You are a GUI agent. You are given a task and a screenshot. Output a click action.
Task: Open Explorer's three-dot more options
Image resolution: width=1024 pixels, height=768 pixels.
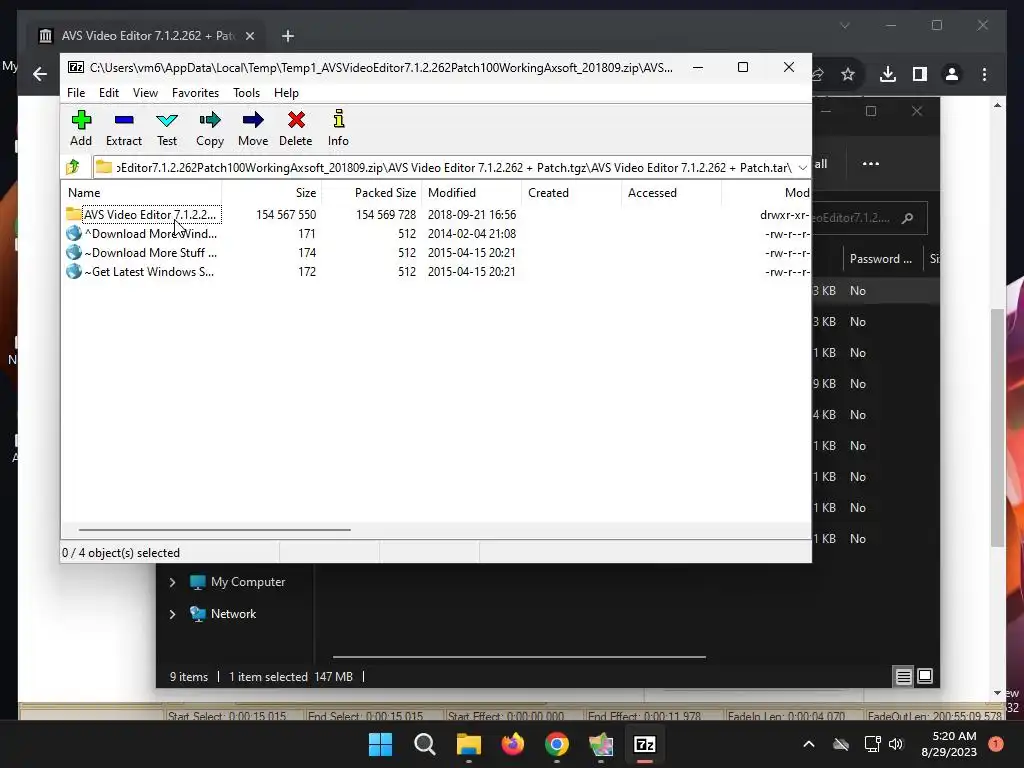871,164
